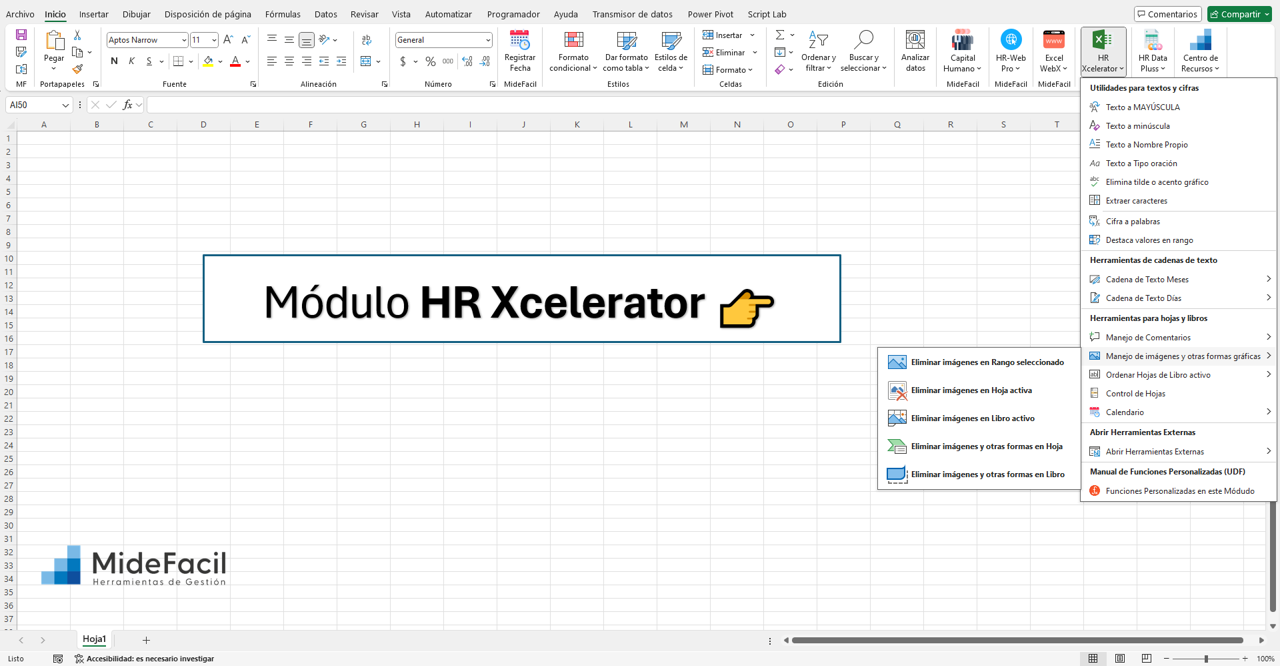Click the Analizar datos icon
This screenshot has height=666, width=1280.
tap(915, 40)
